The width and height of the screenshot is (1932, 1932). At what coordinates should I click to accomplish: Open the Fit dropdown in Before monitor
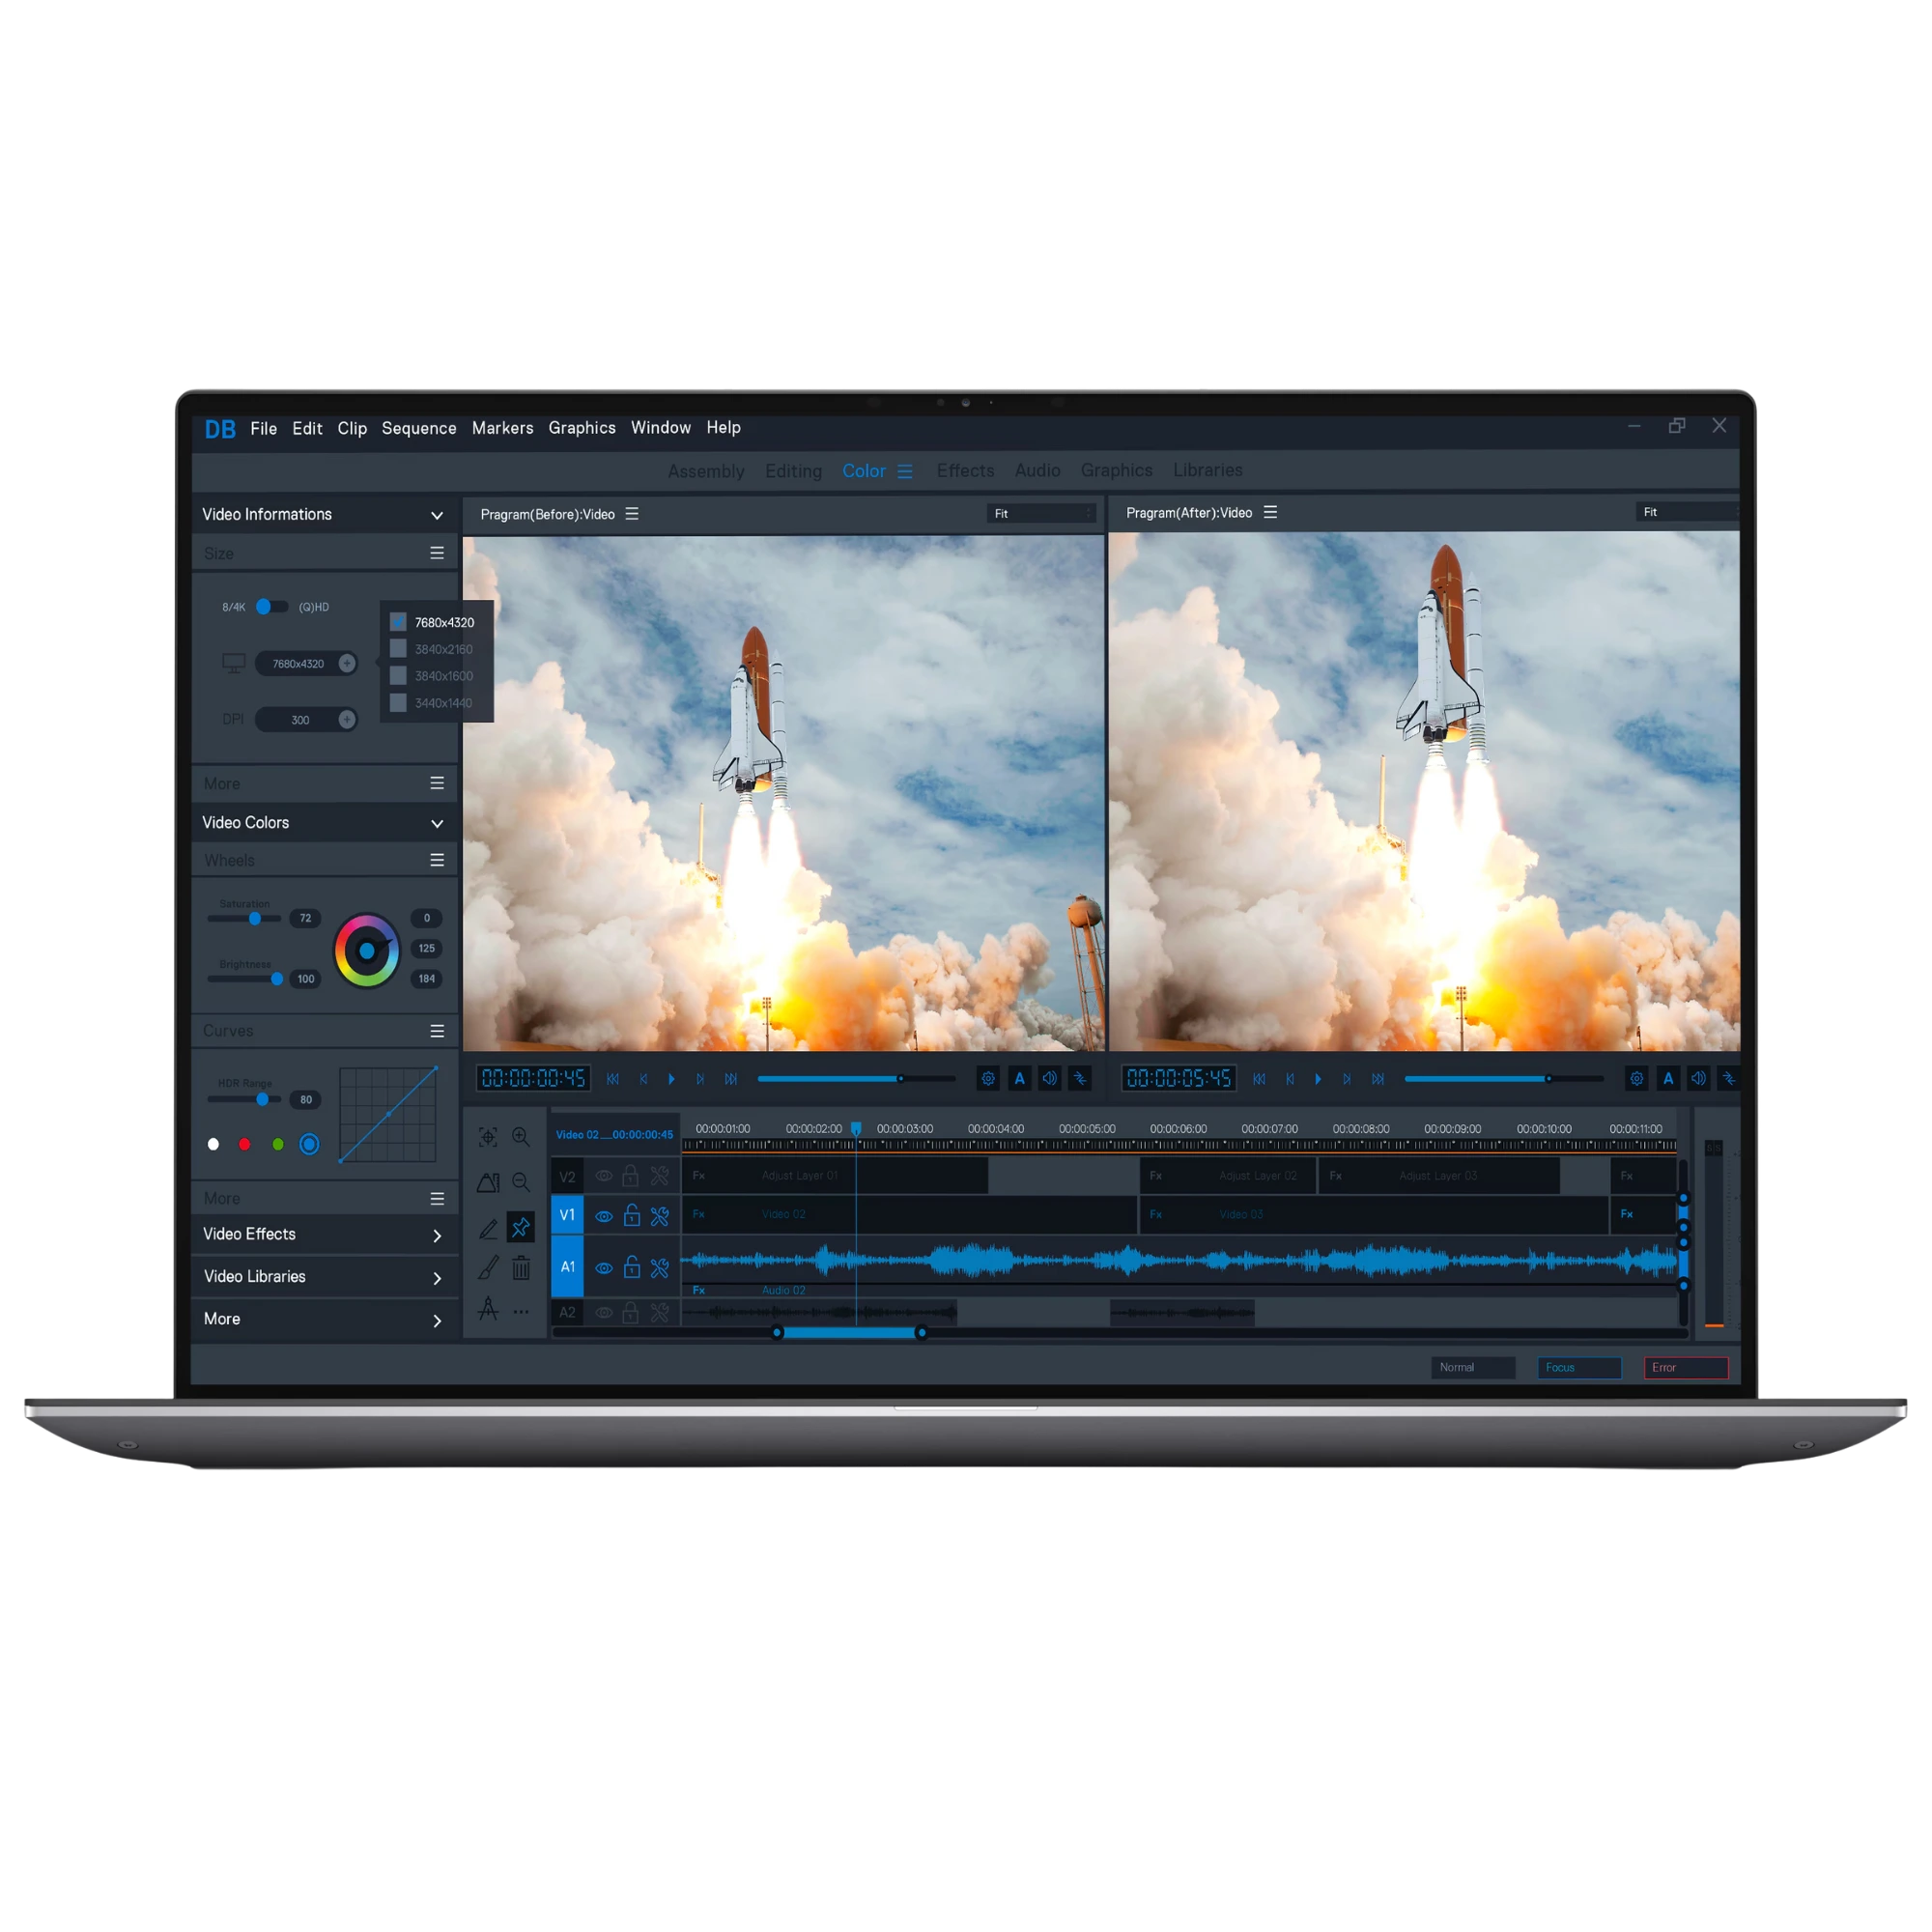(x=1040, y=513)
